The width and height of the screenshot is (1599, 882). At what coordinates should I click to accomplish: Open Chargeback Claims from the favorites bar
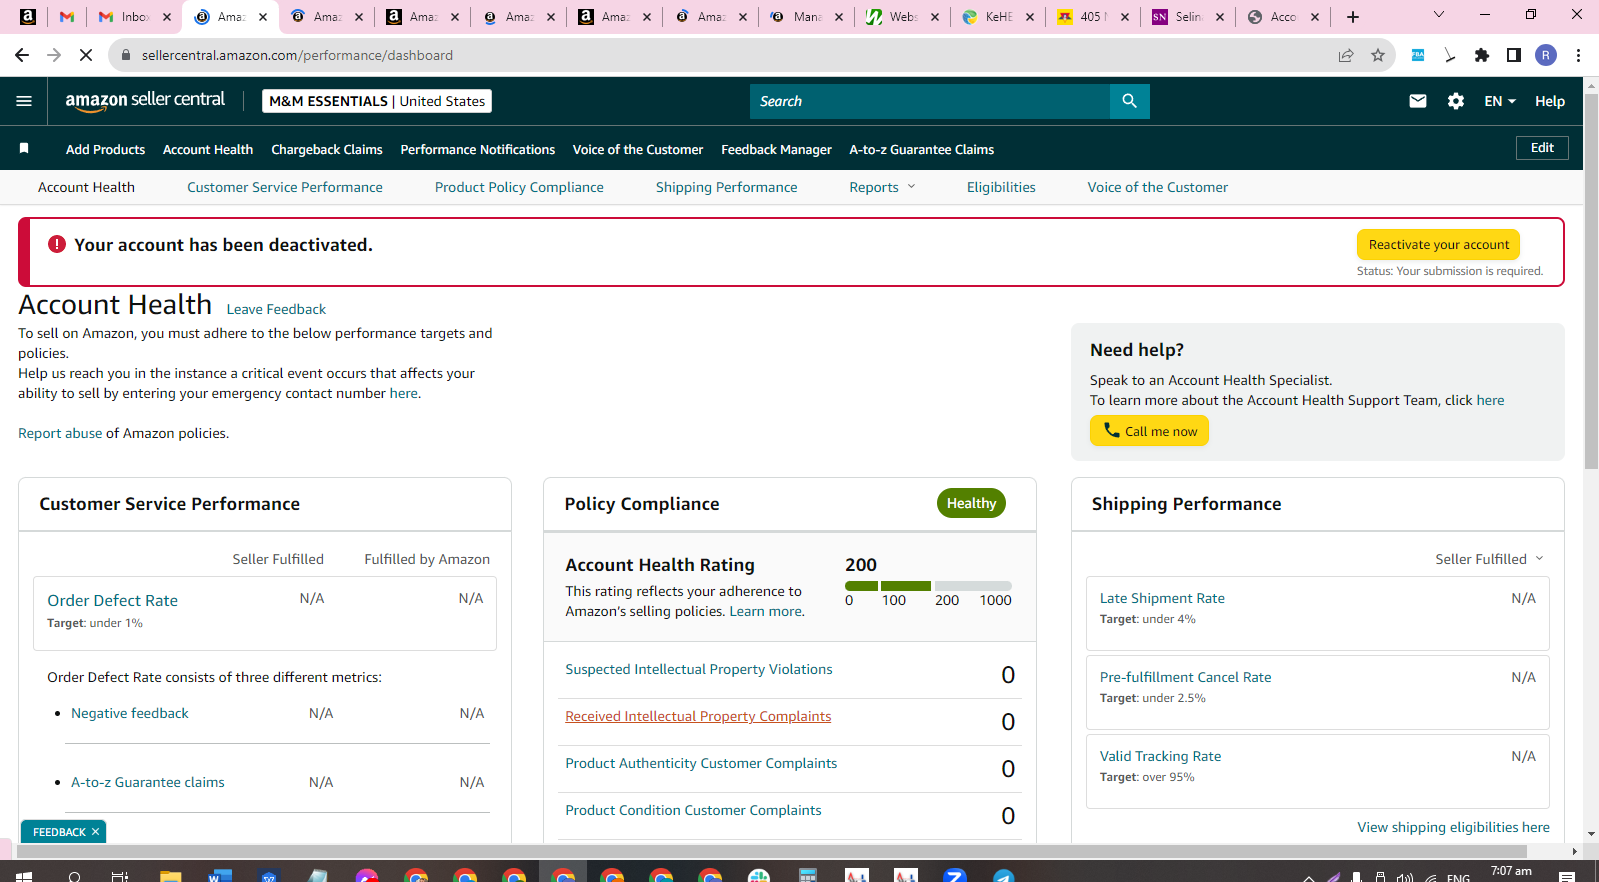click(x=327, y=149)
